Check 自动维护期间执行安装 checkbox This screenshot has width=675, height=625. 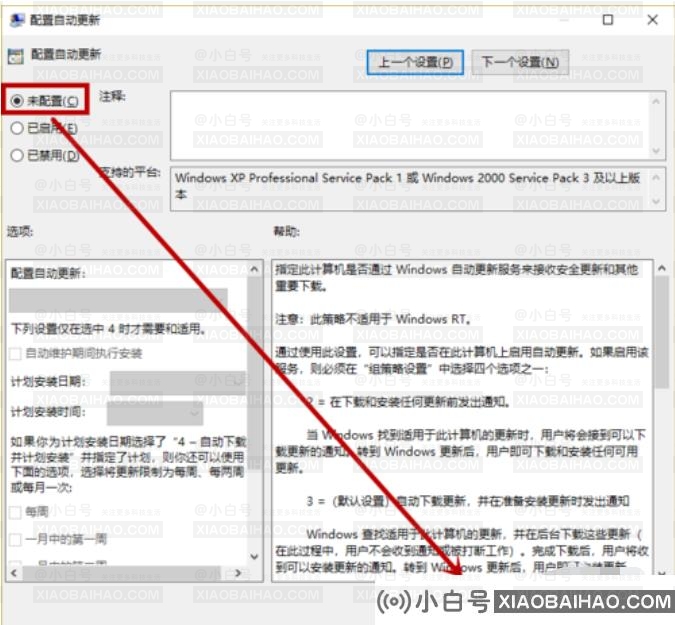15,354
